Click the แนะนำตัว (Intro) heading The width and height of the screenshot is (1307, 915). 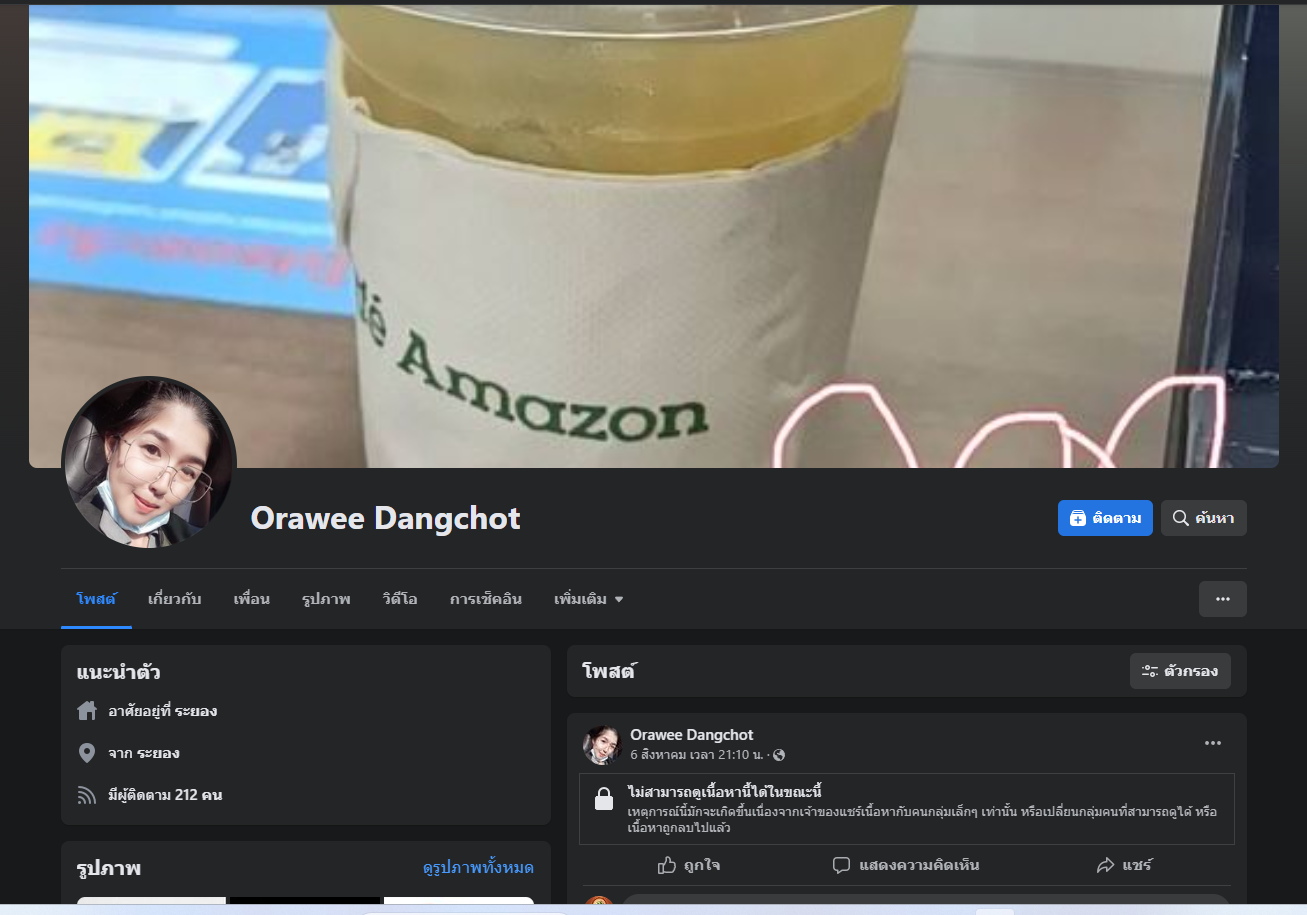tap(119, 672)
